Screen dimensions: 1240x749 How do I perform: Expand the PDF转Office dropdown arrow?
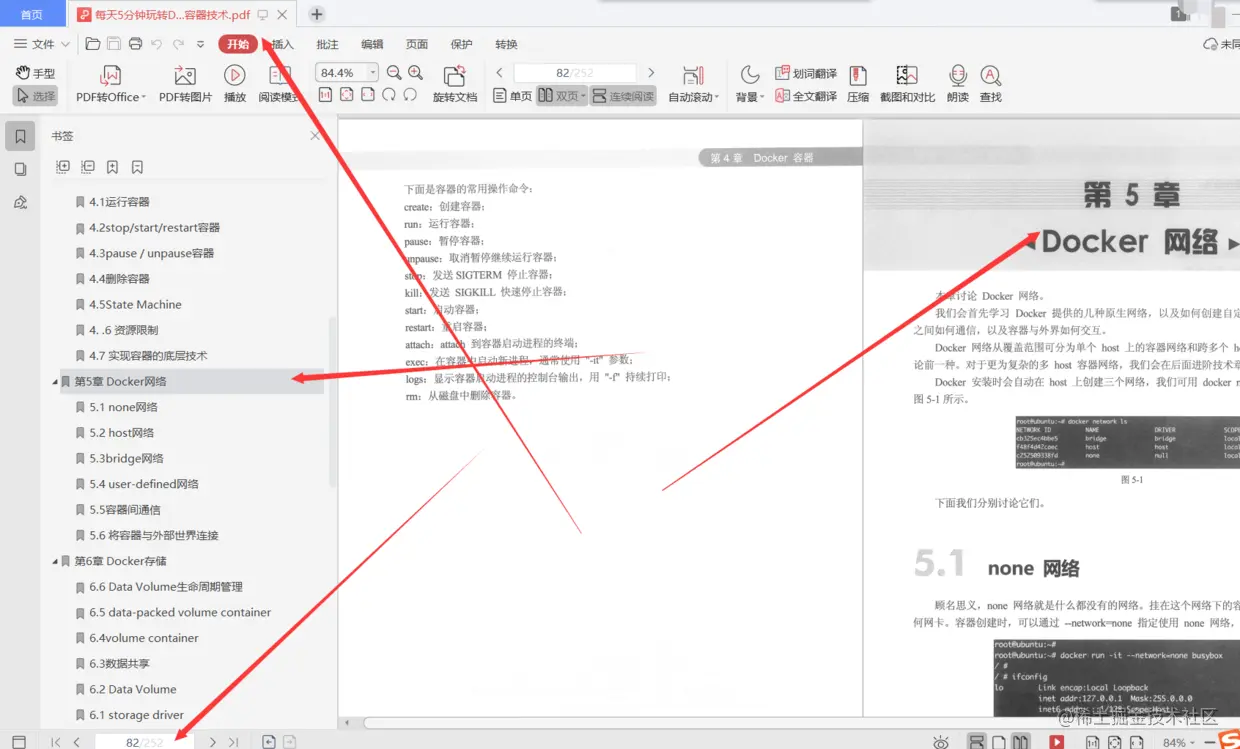(144, 98)
